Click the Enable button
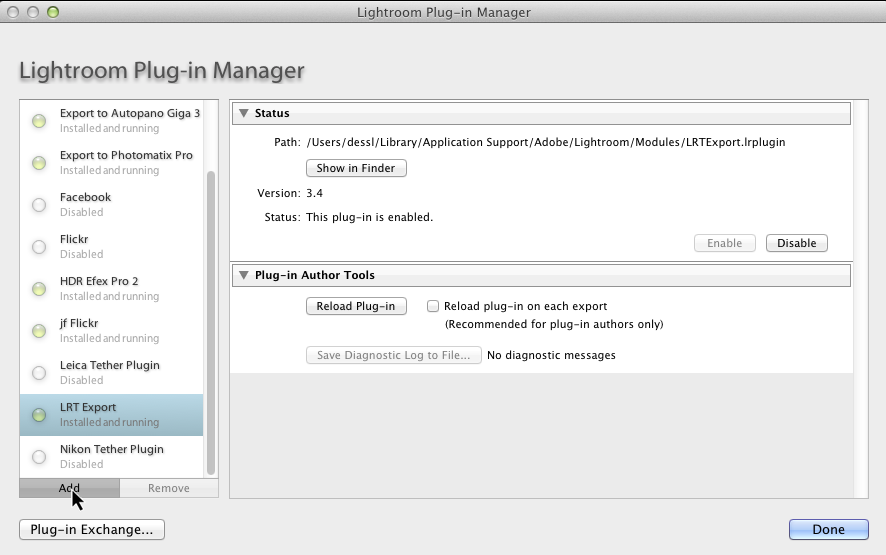The image size is (886, 555). point(724,243)
